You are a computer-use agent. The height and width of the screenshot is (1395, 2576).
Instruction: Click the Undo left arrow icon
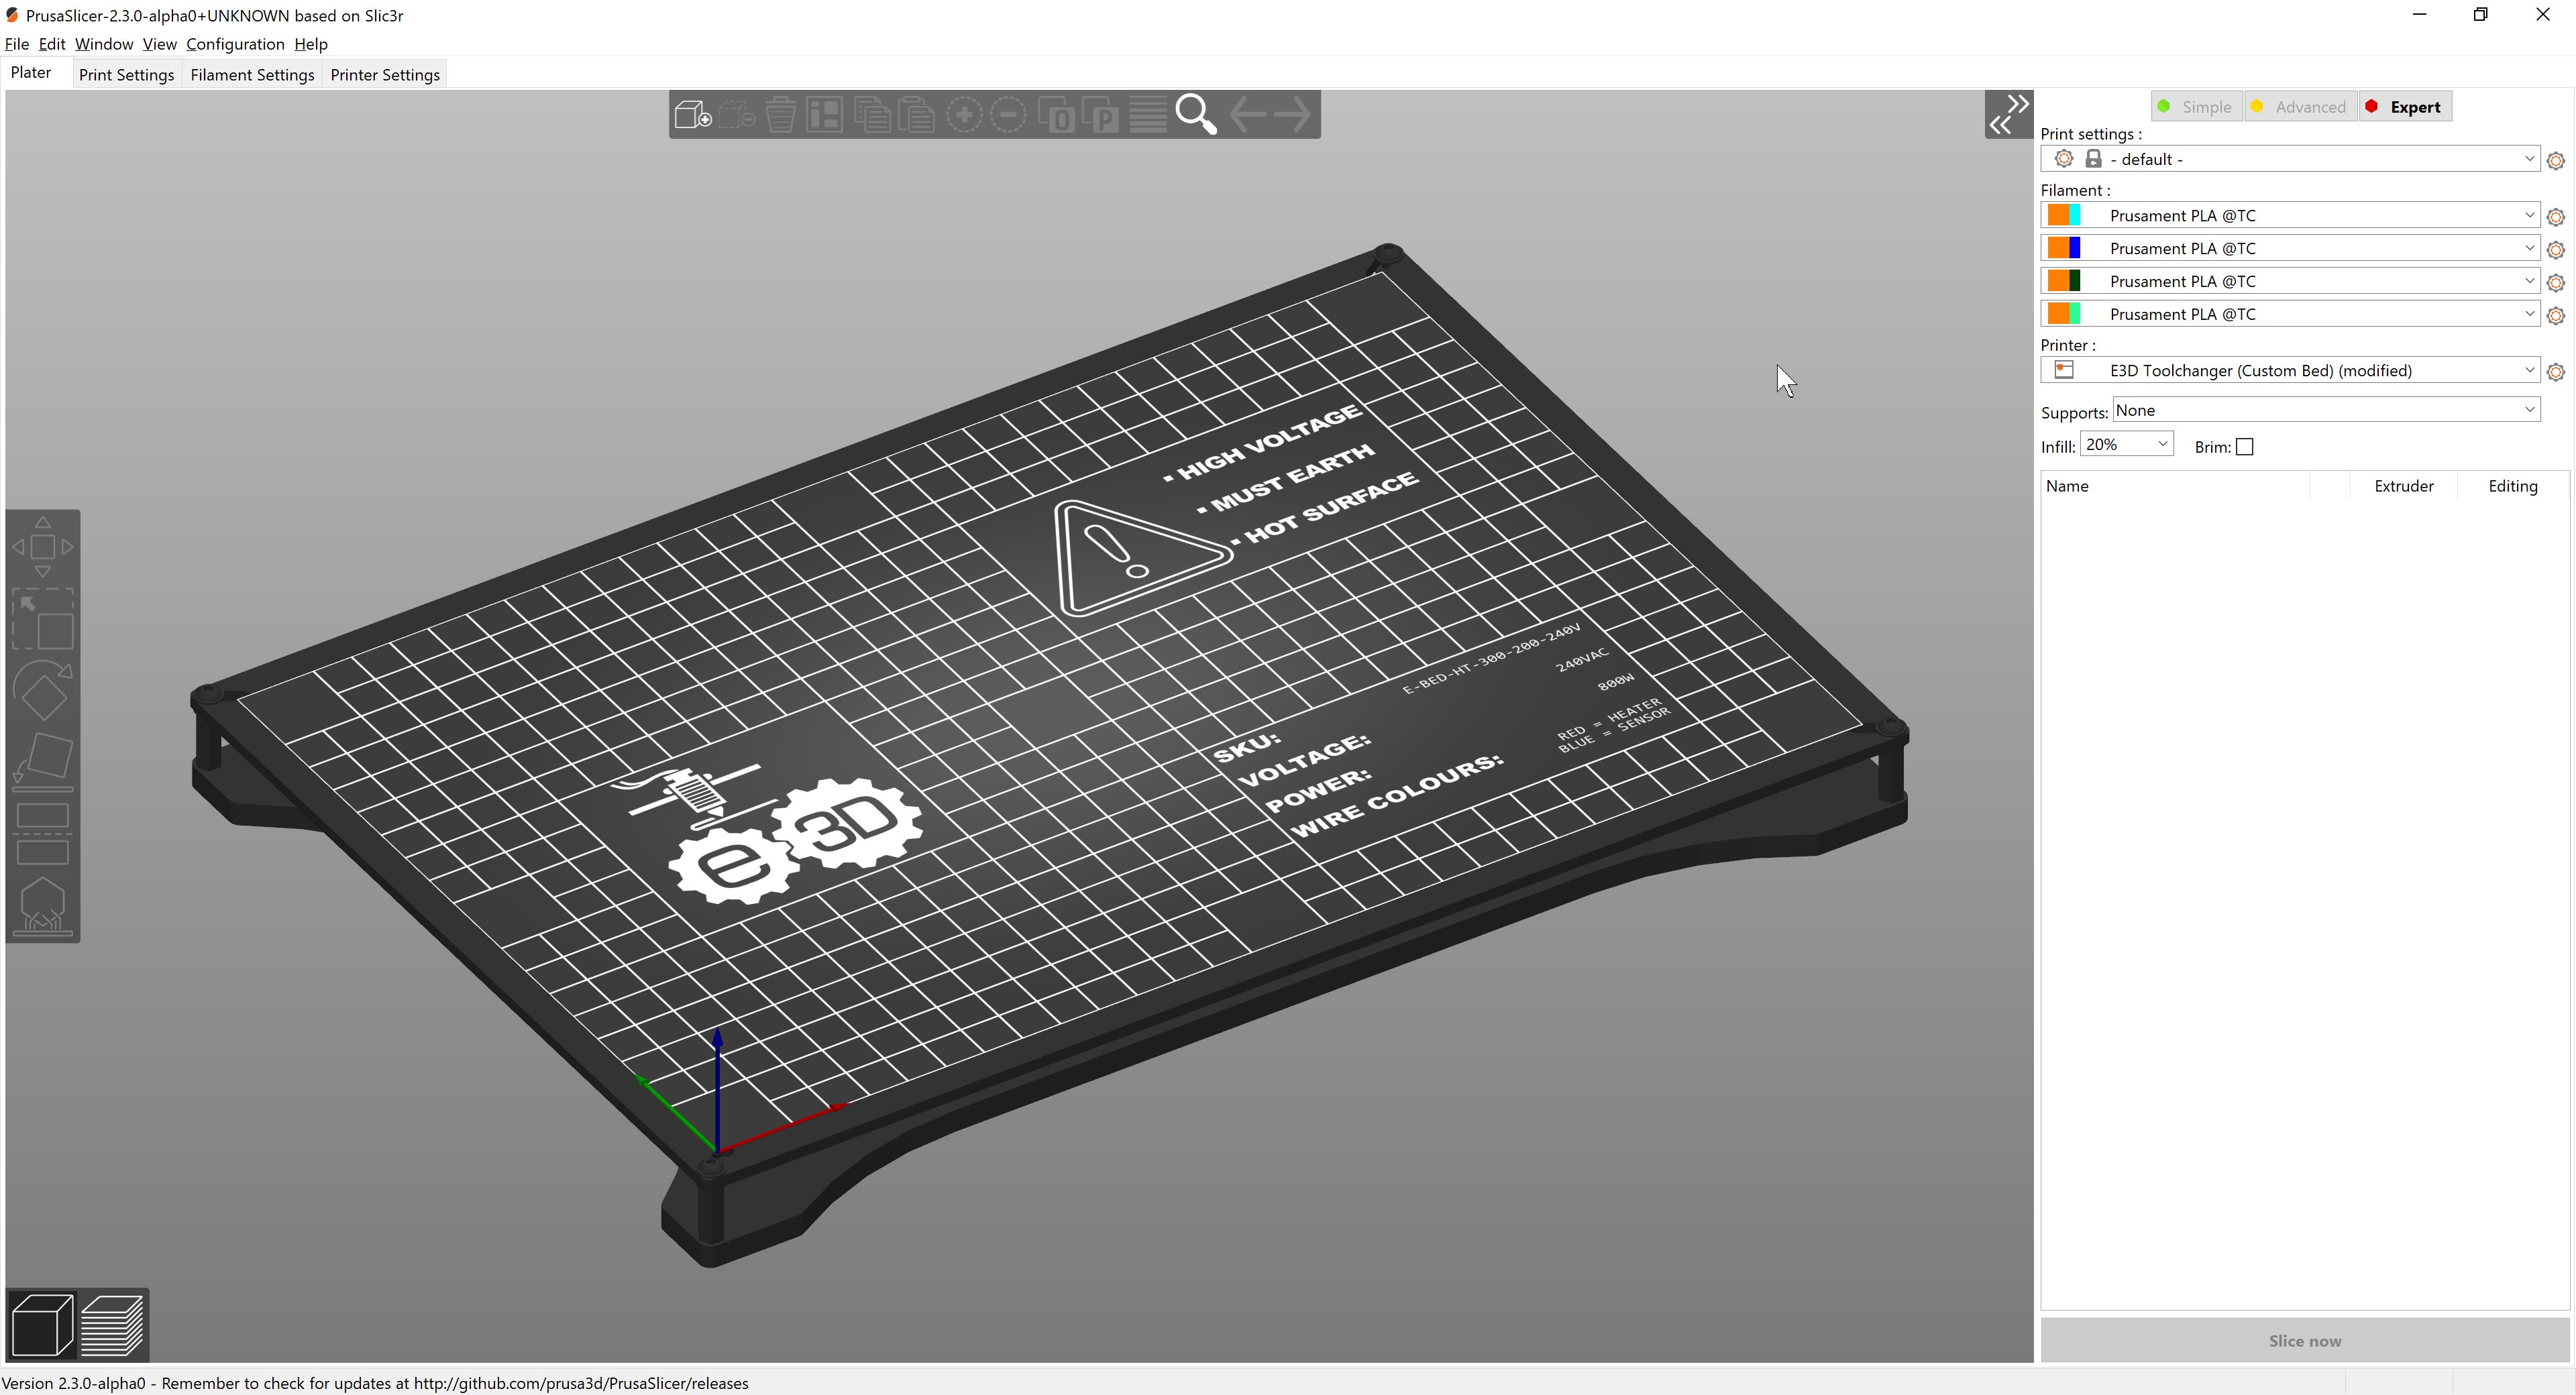[1248, 114]
